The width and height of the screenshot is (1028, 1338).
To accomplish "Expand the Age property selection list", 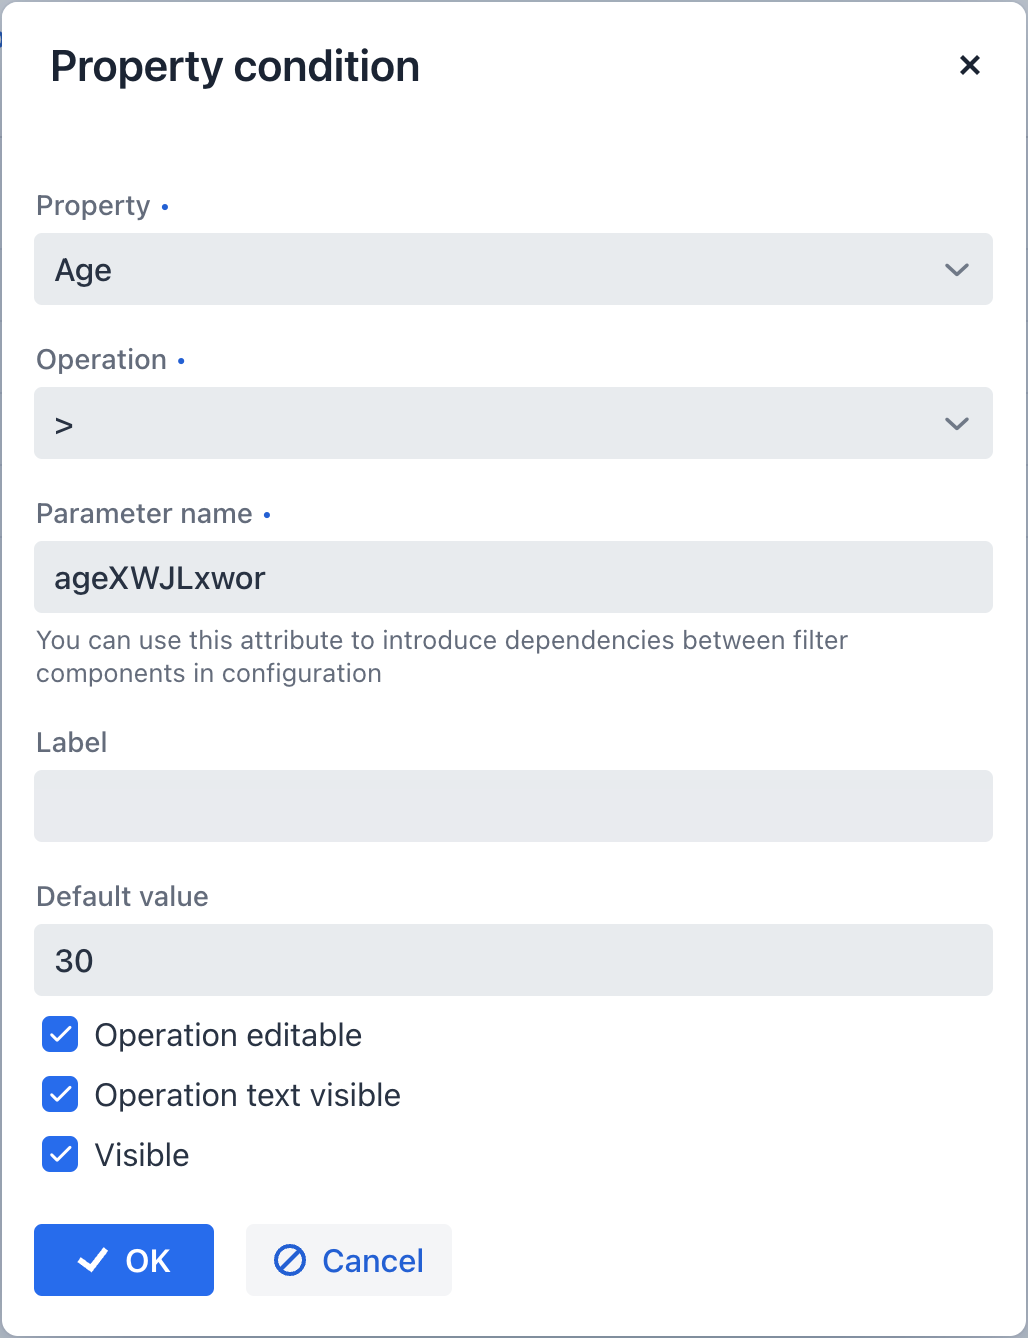I will pyautogui.click(x=513, y=269).
